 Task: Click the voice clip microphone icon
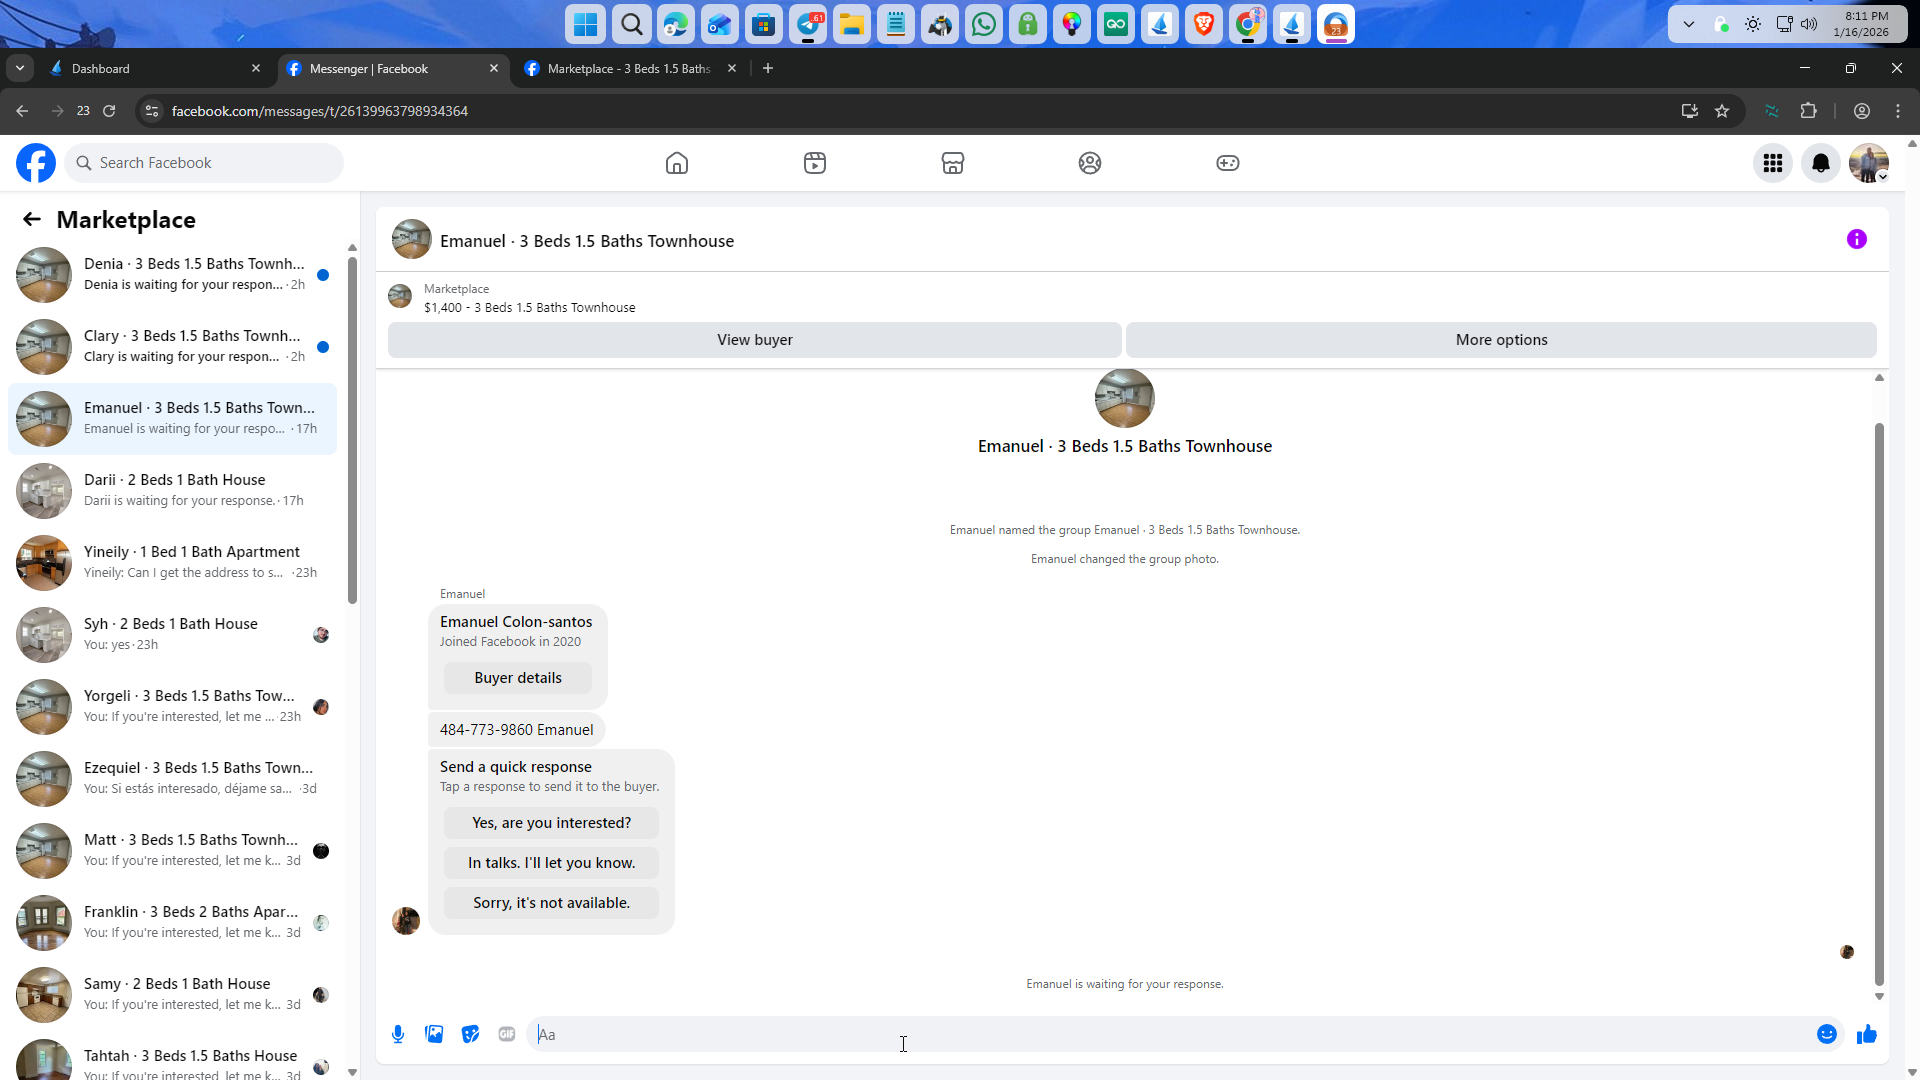tap(398, 1034)
